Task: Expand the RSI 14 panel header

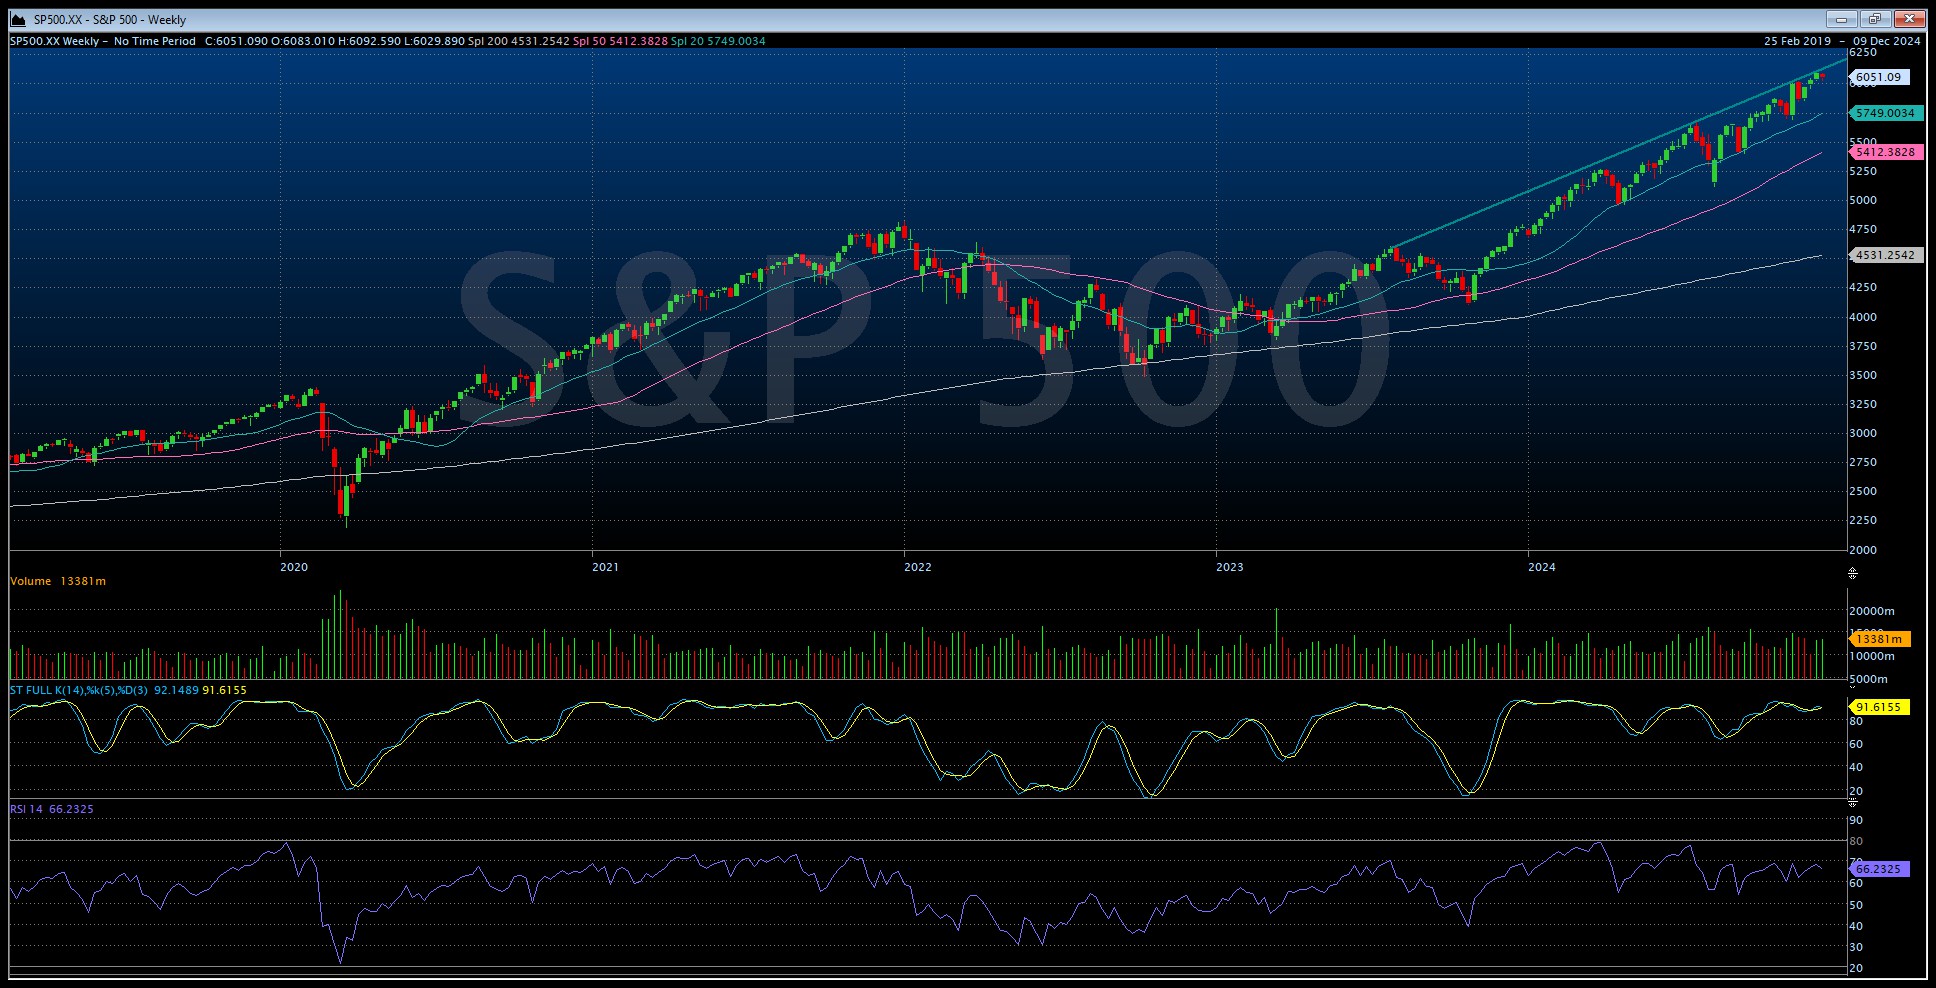Action: click(x=50, y=808)
